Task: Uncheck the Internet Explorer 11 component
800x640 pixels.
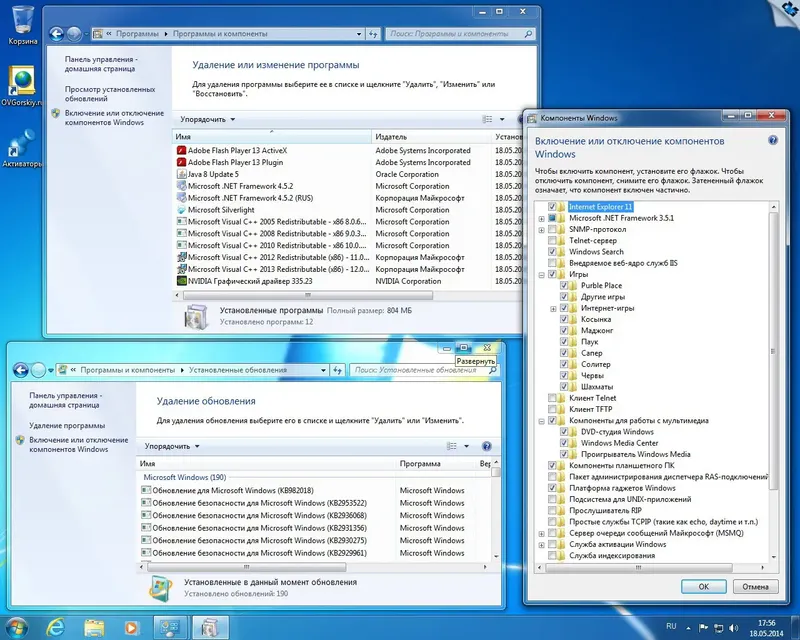Action: click(552, 207)
